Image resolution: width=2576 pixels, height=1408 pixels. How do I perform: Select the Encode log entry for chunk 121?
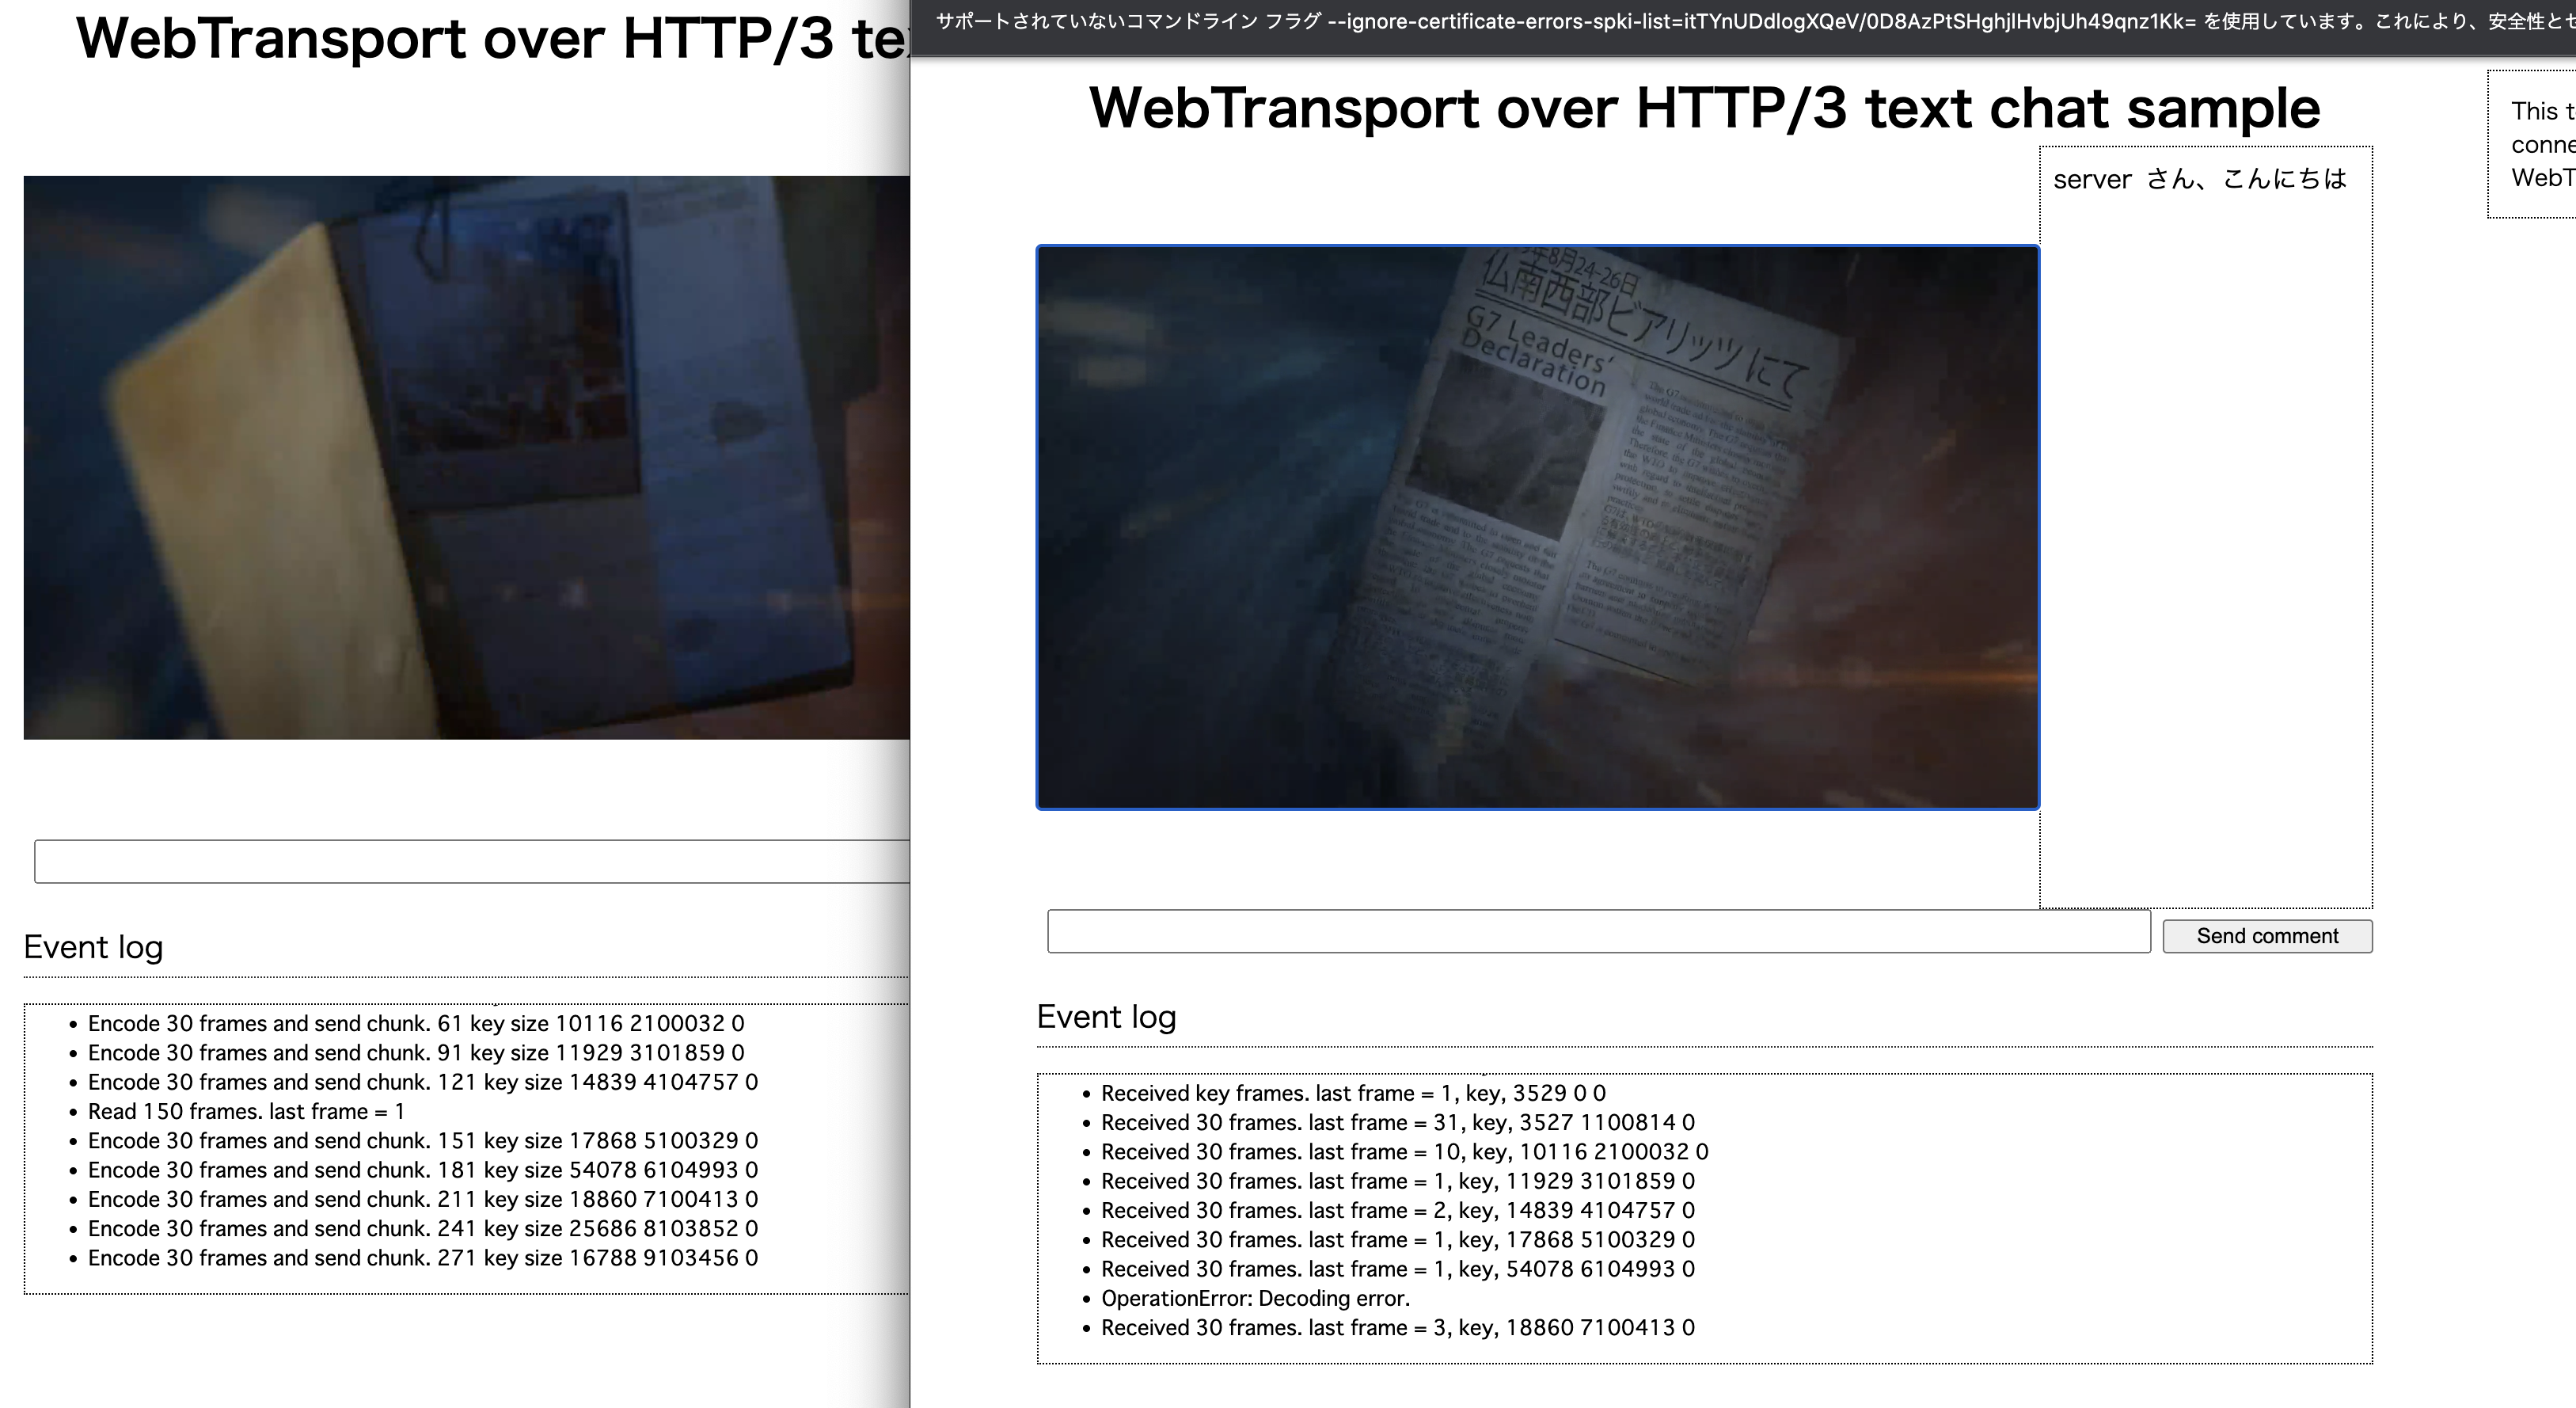423,1082
